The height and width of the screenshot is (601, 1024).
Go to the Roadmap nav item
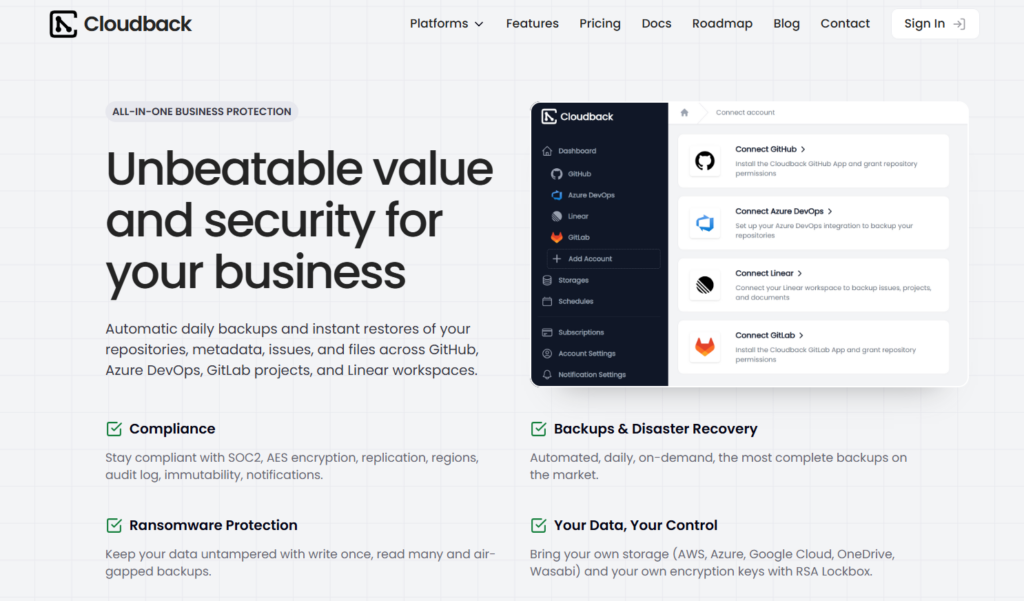coord(722,24)
